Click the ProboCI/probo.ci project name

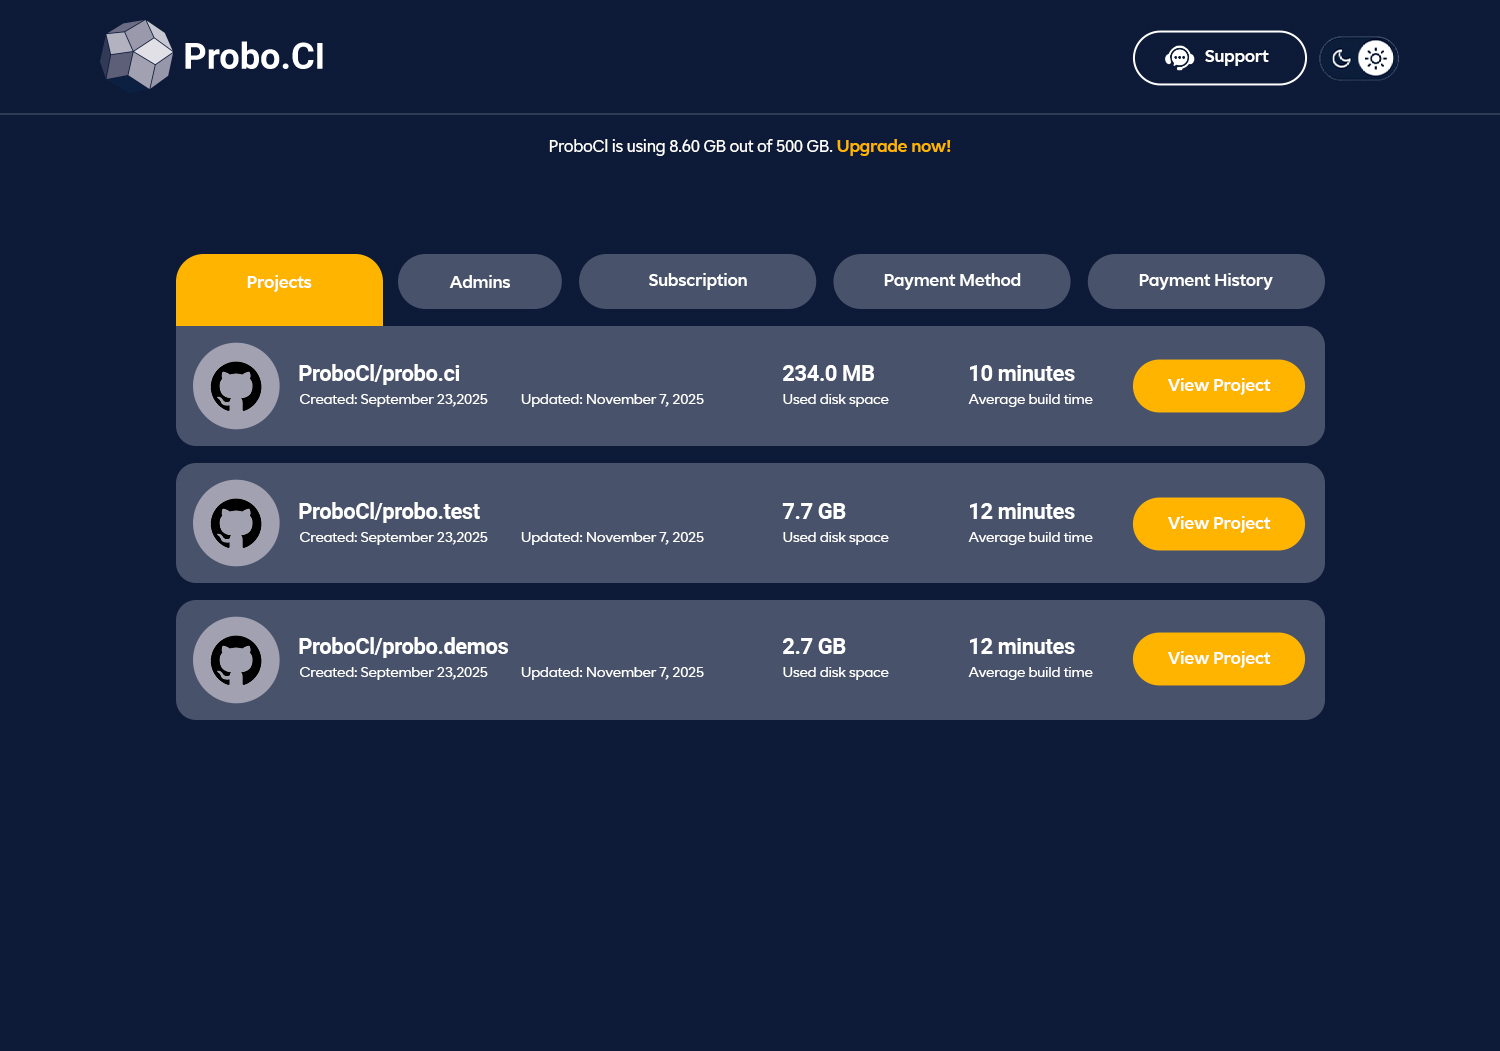(379, 374)
